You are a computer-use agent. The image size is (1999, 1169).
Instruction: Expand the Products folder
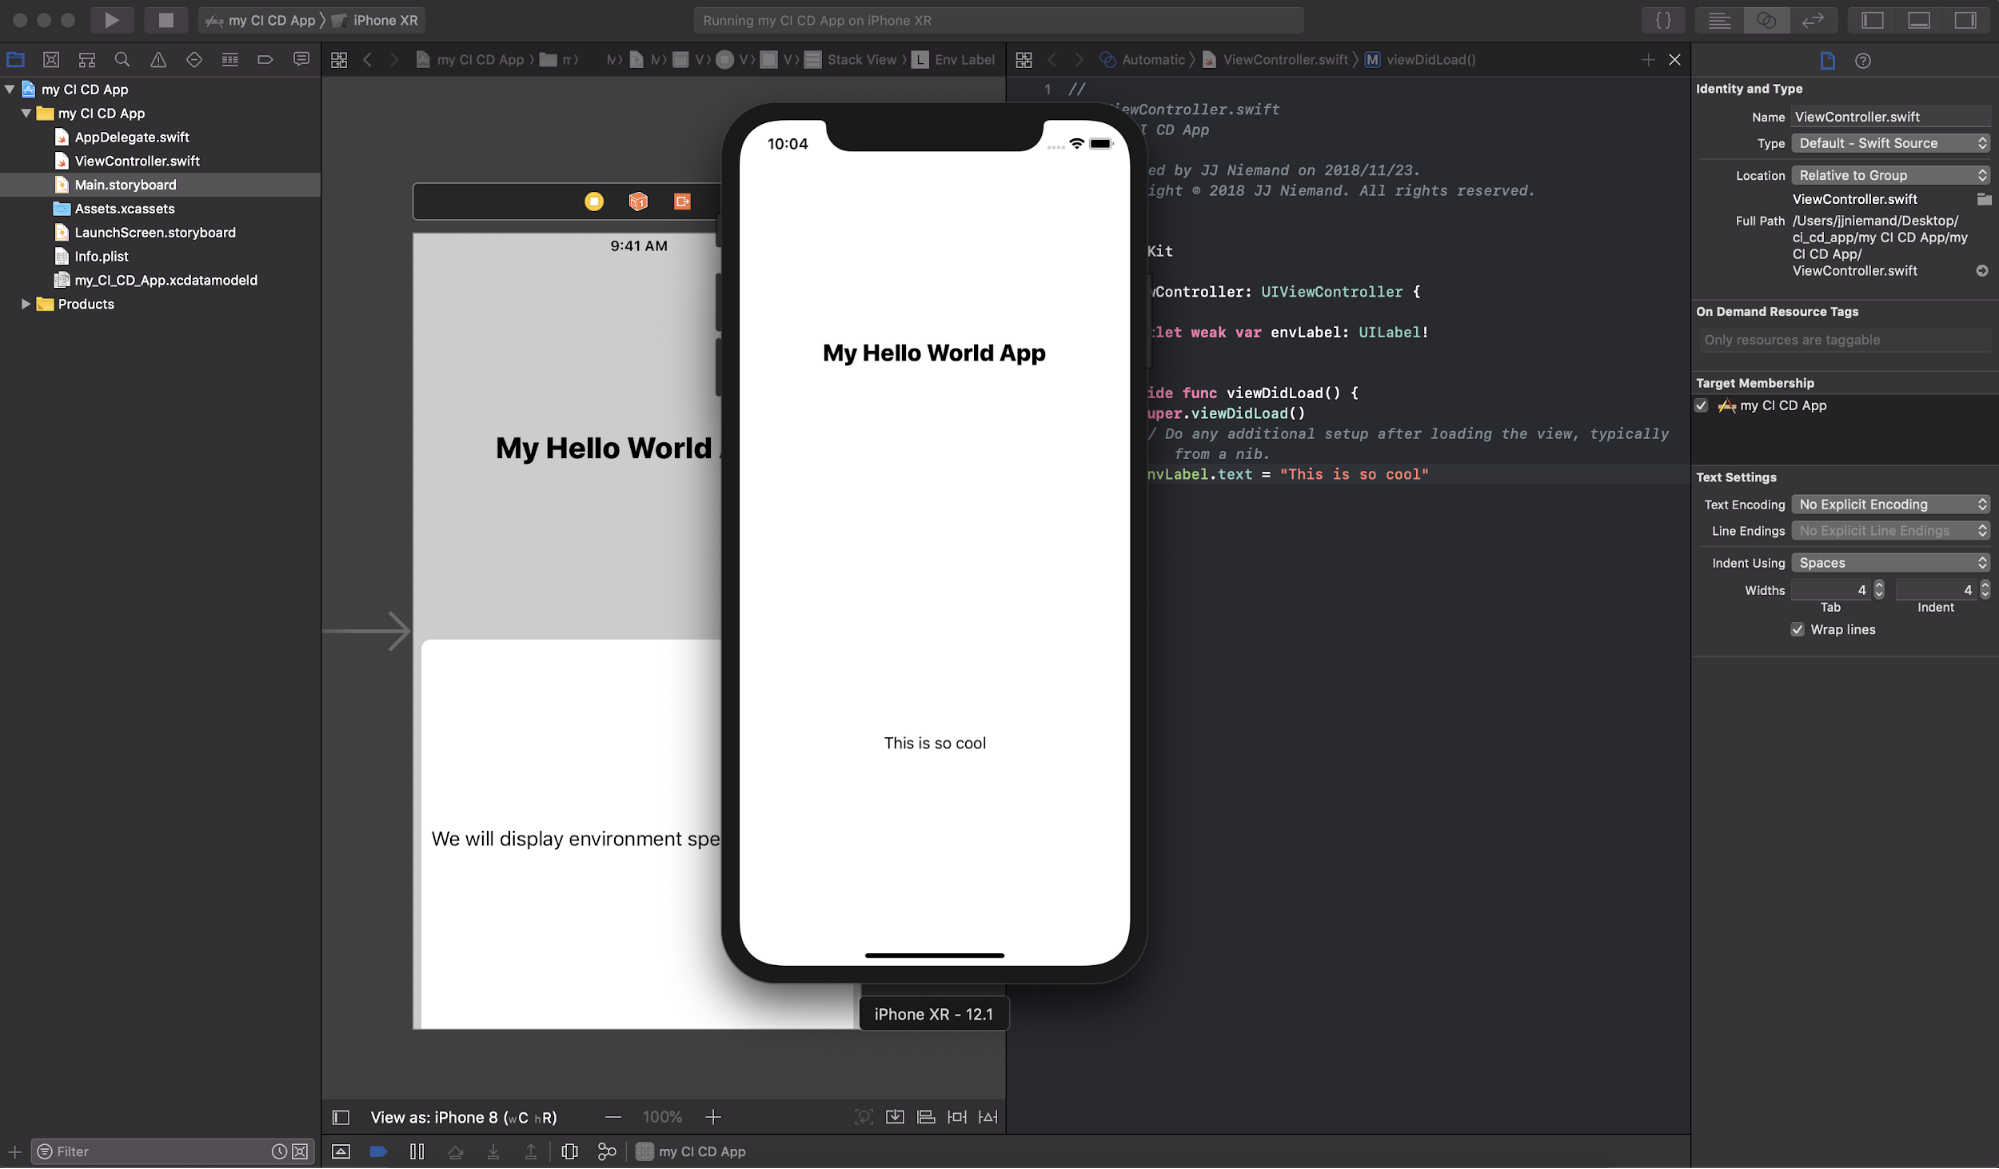(26, 304)
